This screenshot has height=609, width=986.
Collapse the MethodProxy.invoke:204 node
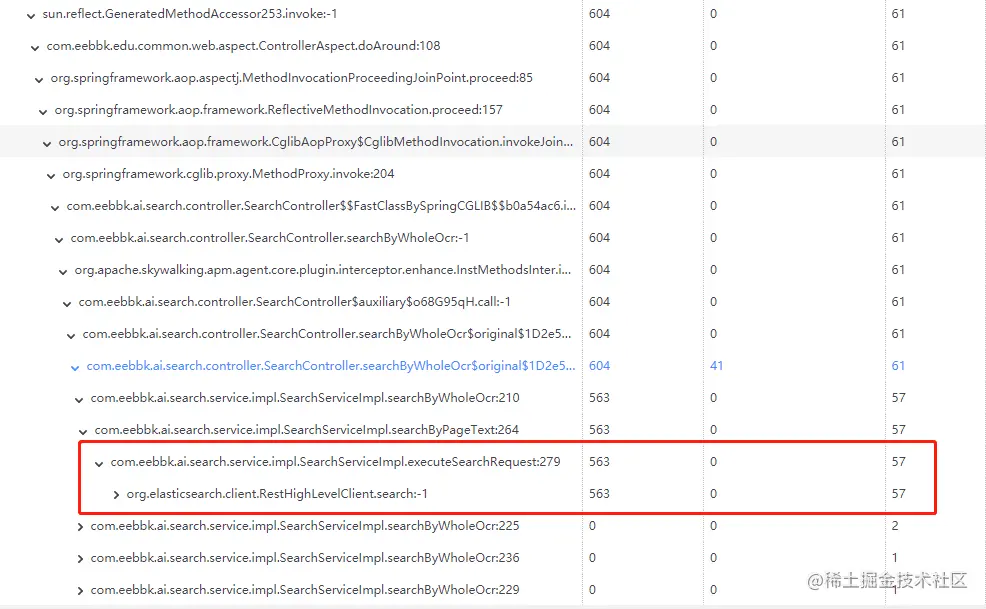tap(51, 176)
